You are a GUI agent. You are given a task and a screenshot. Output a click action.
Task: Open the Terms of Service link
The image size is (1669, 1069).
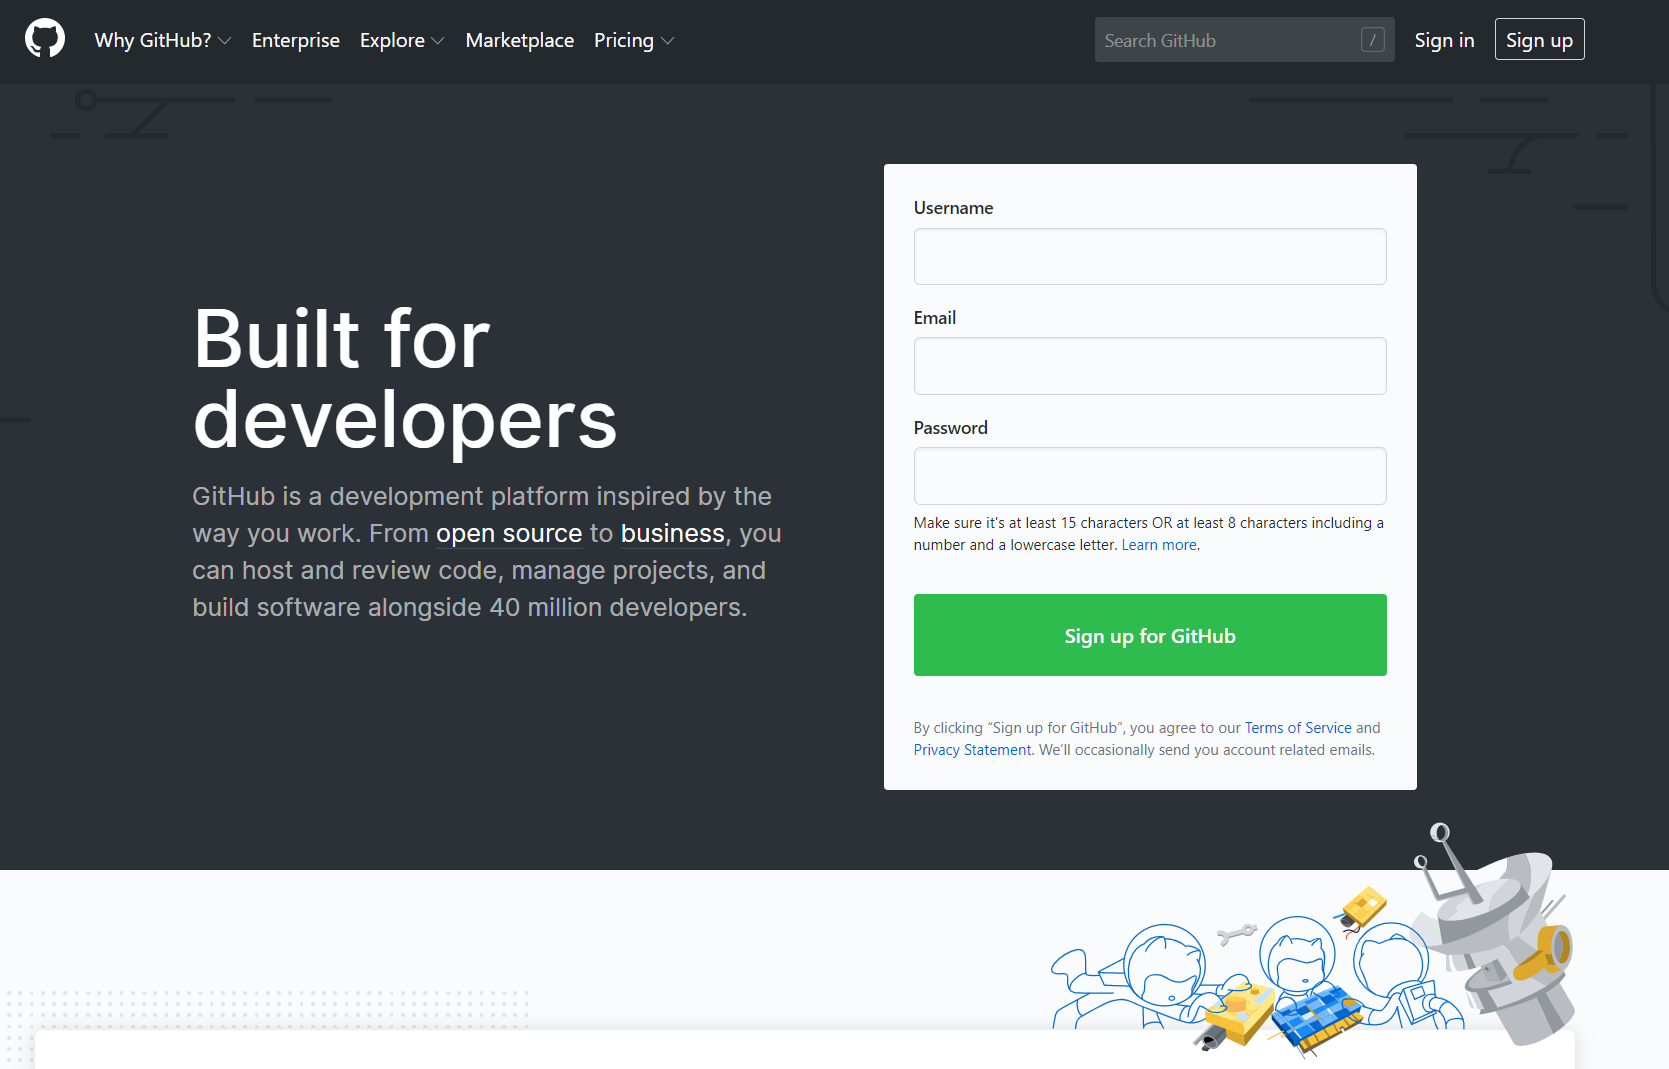coord(1298,728)
